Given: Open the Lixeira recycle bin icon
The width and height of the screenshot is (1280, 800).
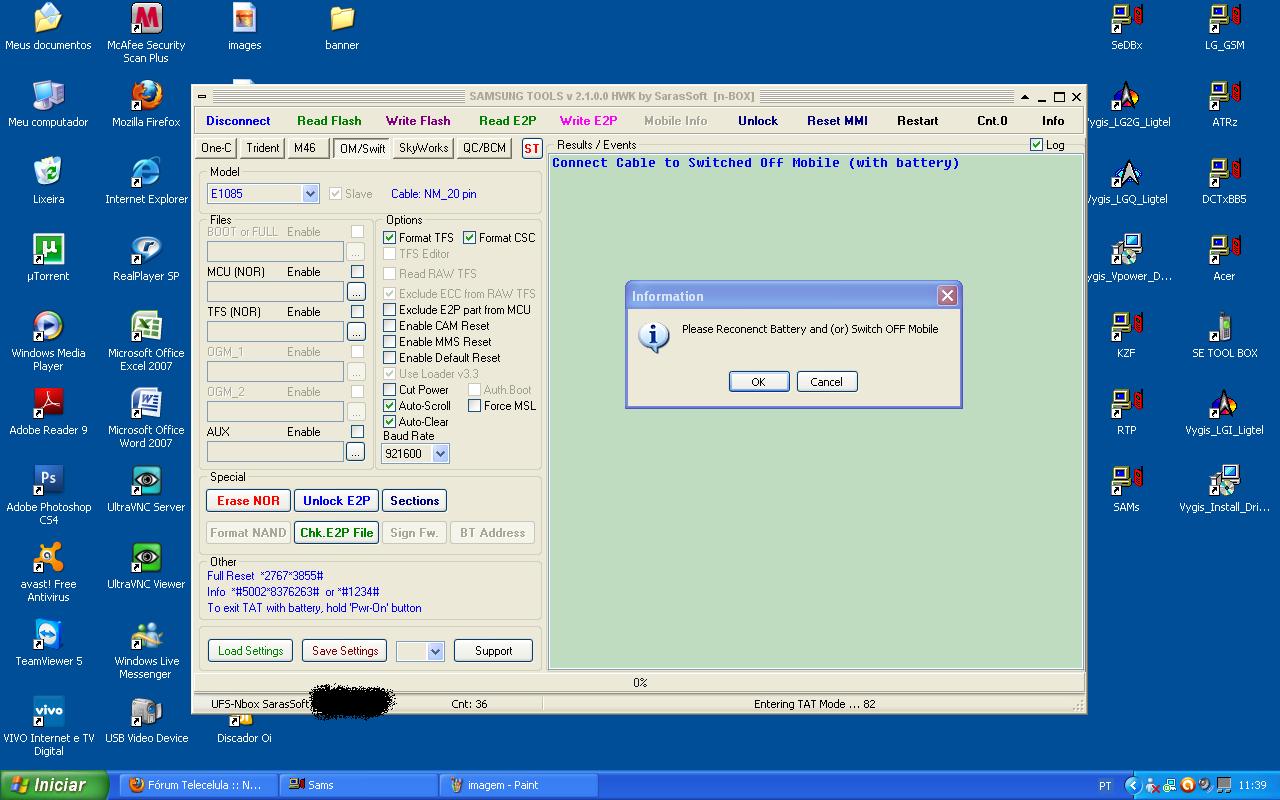Looking at the screenshot, I should [x=48, y=180].
